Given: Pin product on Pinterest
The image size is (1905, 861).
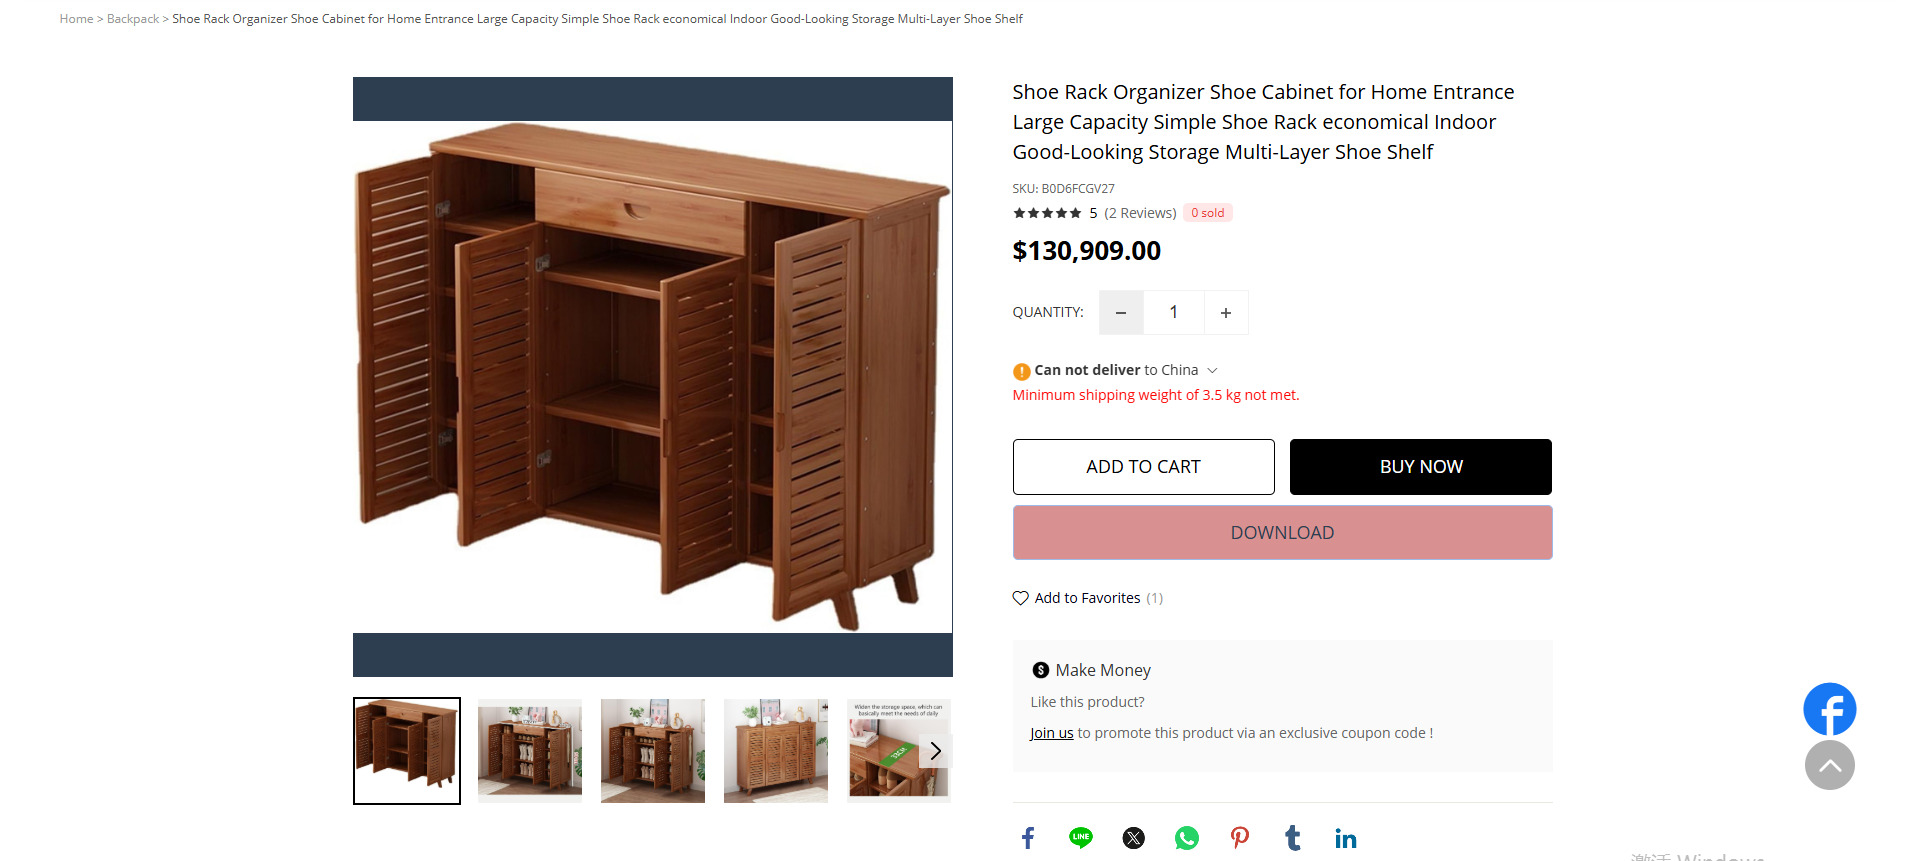Looking at the screenshot, I should (1240, 838).
